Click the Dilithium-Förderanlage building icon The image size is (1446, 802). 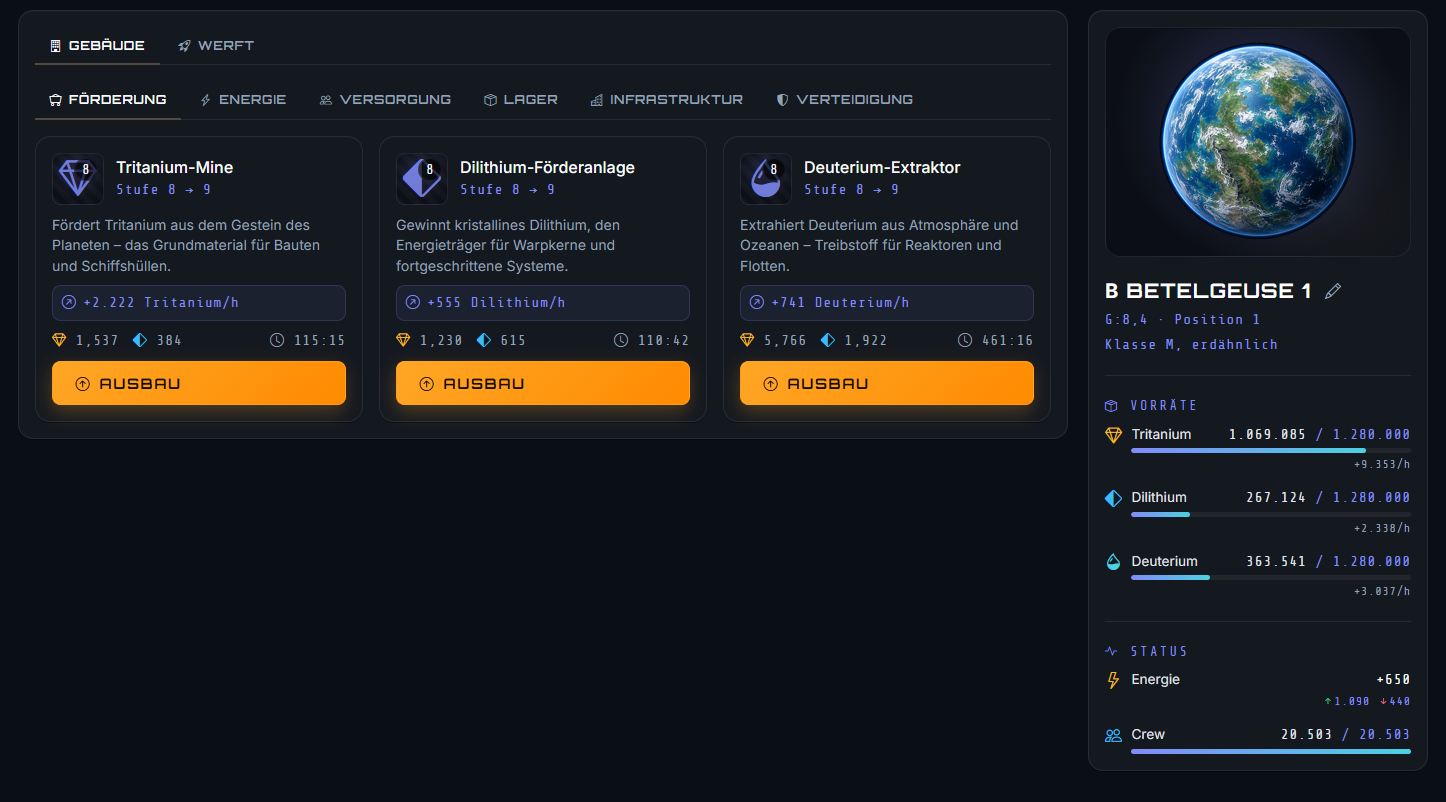pos(422,179)
